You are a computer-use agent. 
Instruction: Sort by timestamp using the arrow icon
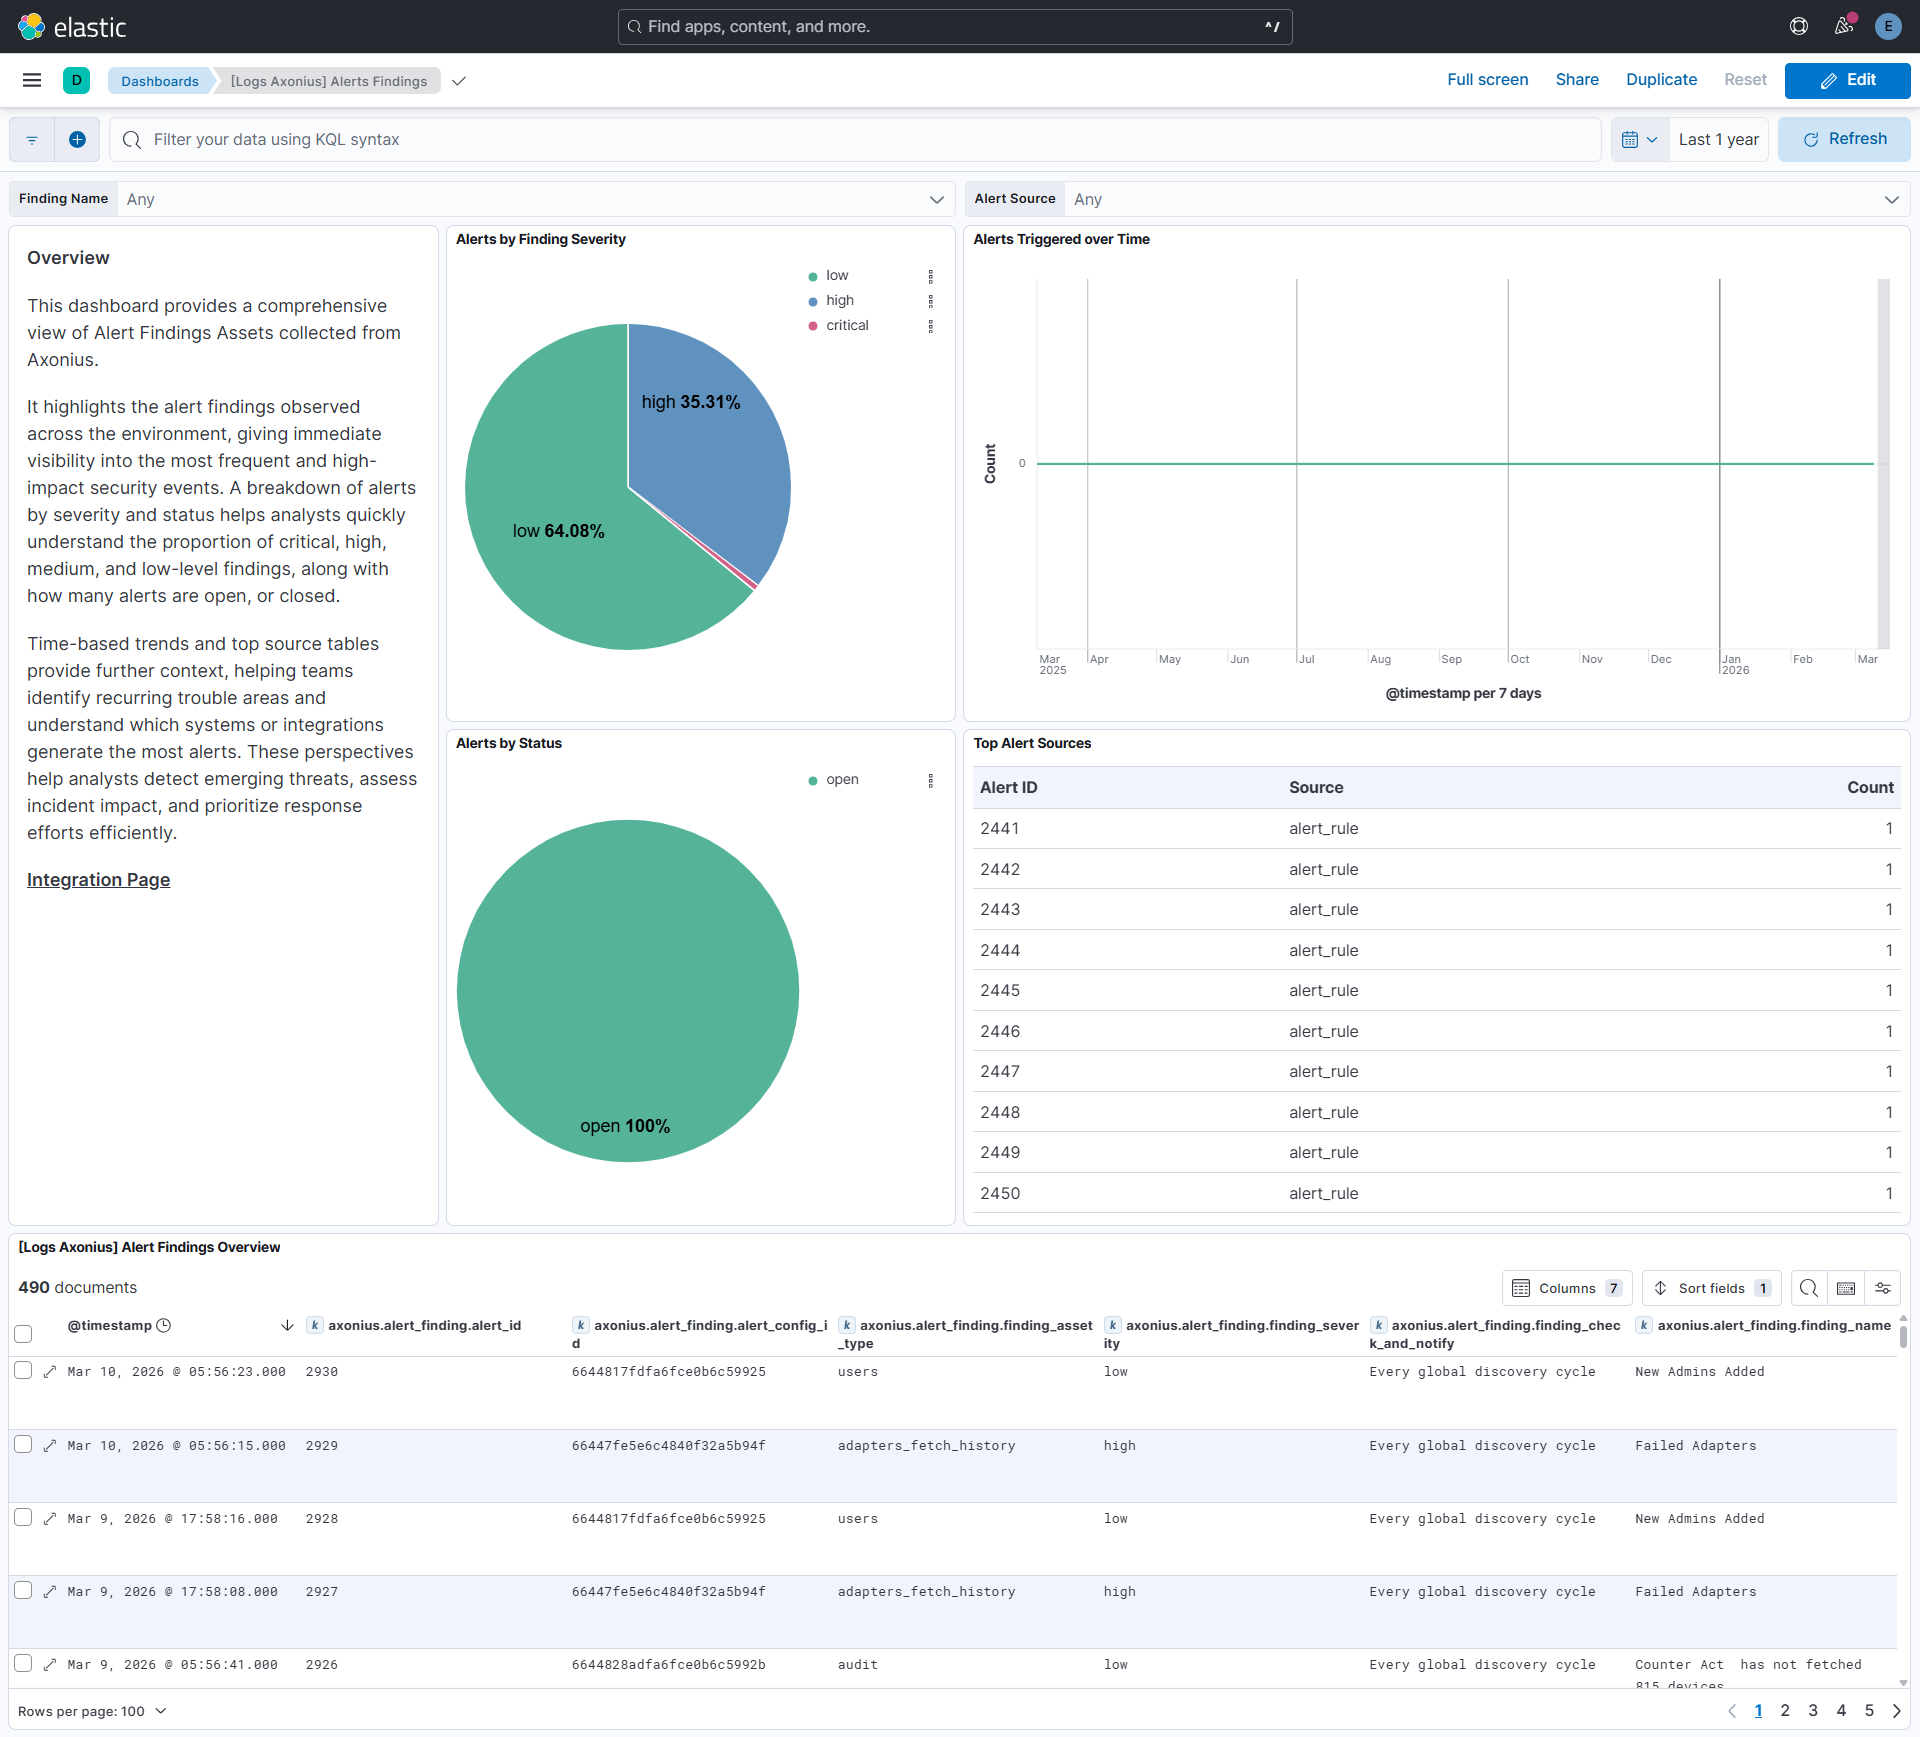(287, 1325)
